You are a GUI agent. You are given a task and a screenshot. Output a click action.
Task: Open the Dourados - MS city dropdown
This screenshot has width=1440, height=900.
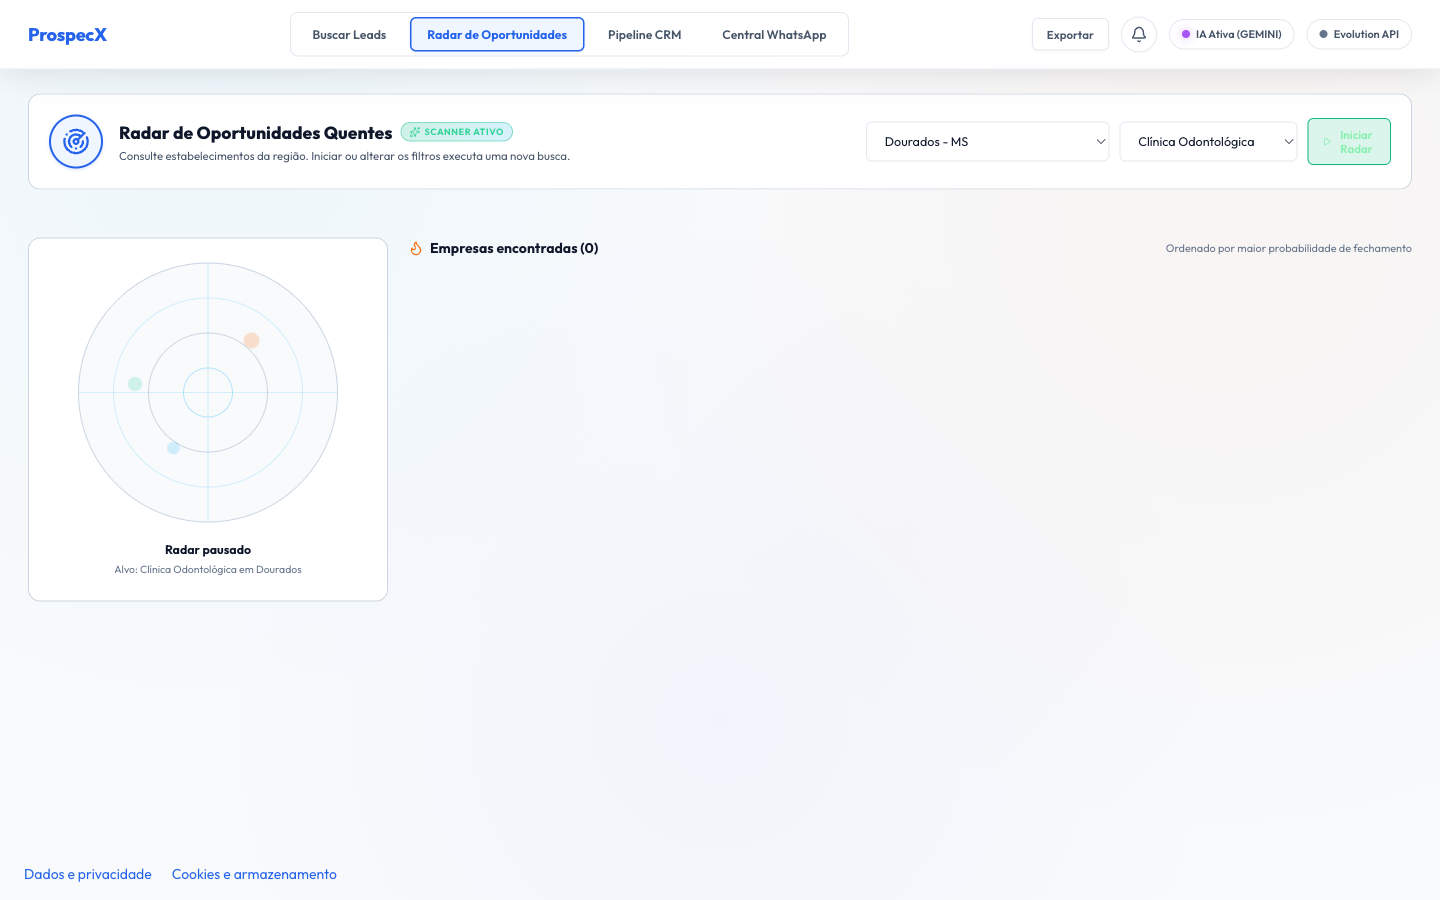(988, 142)
